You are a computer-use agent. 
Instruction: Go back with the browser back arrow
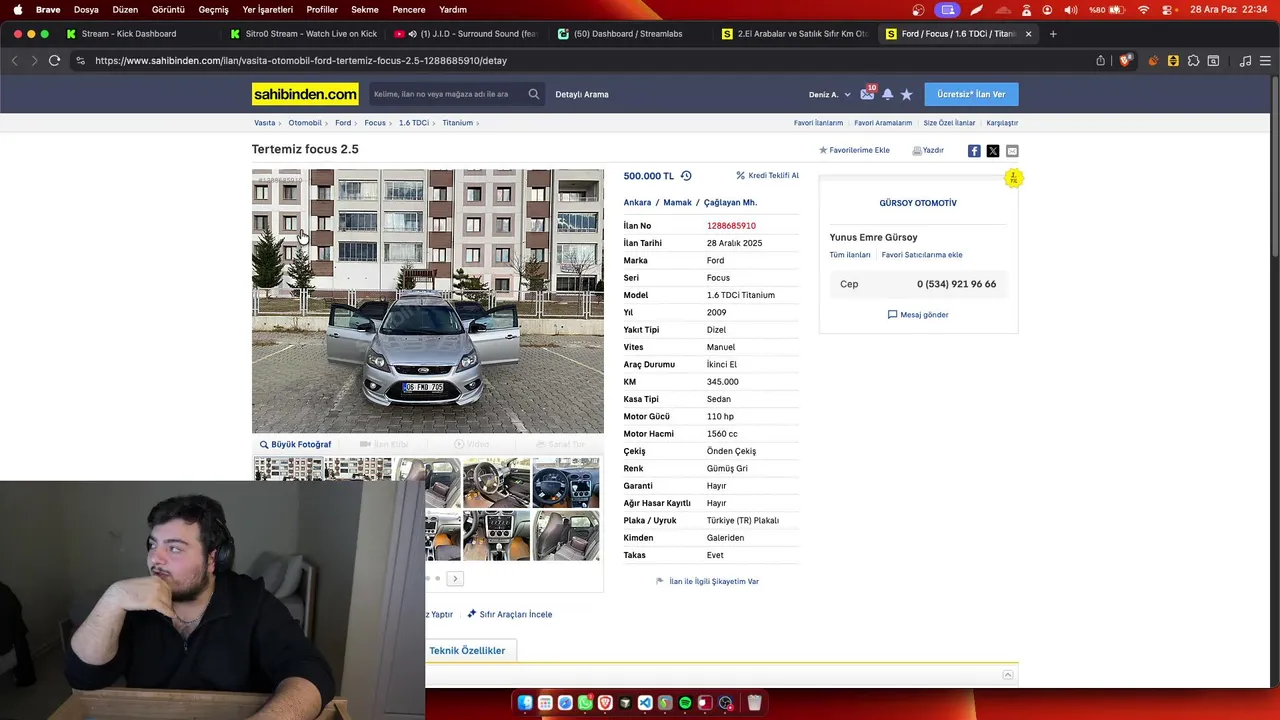click(x=14, y=60)
